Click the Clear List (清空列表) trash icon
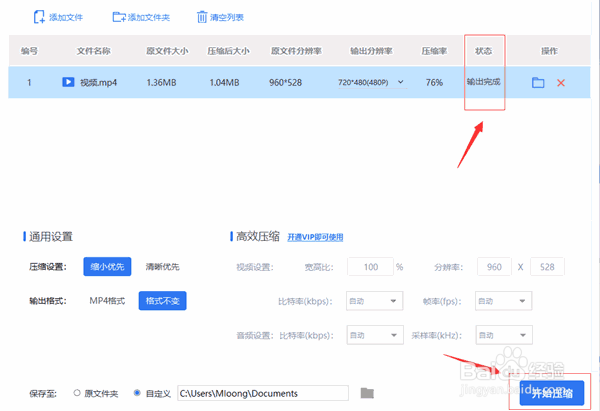This screenshot has width=600, height=411. pos(202,17)
